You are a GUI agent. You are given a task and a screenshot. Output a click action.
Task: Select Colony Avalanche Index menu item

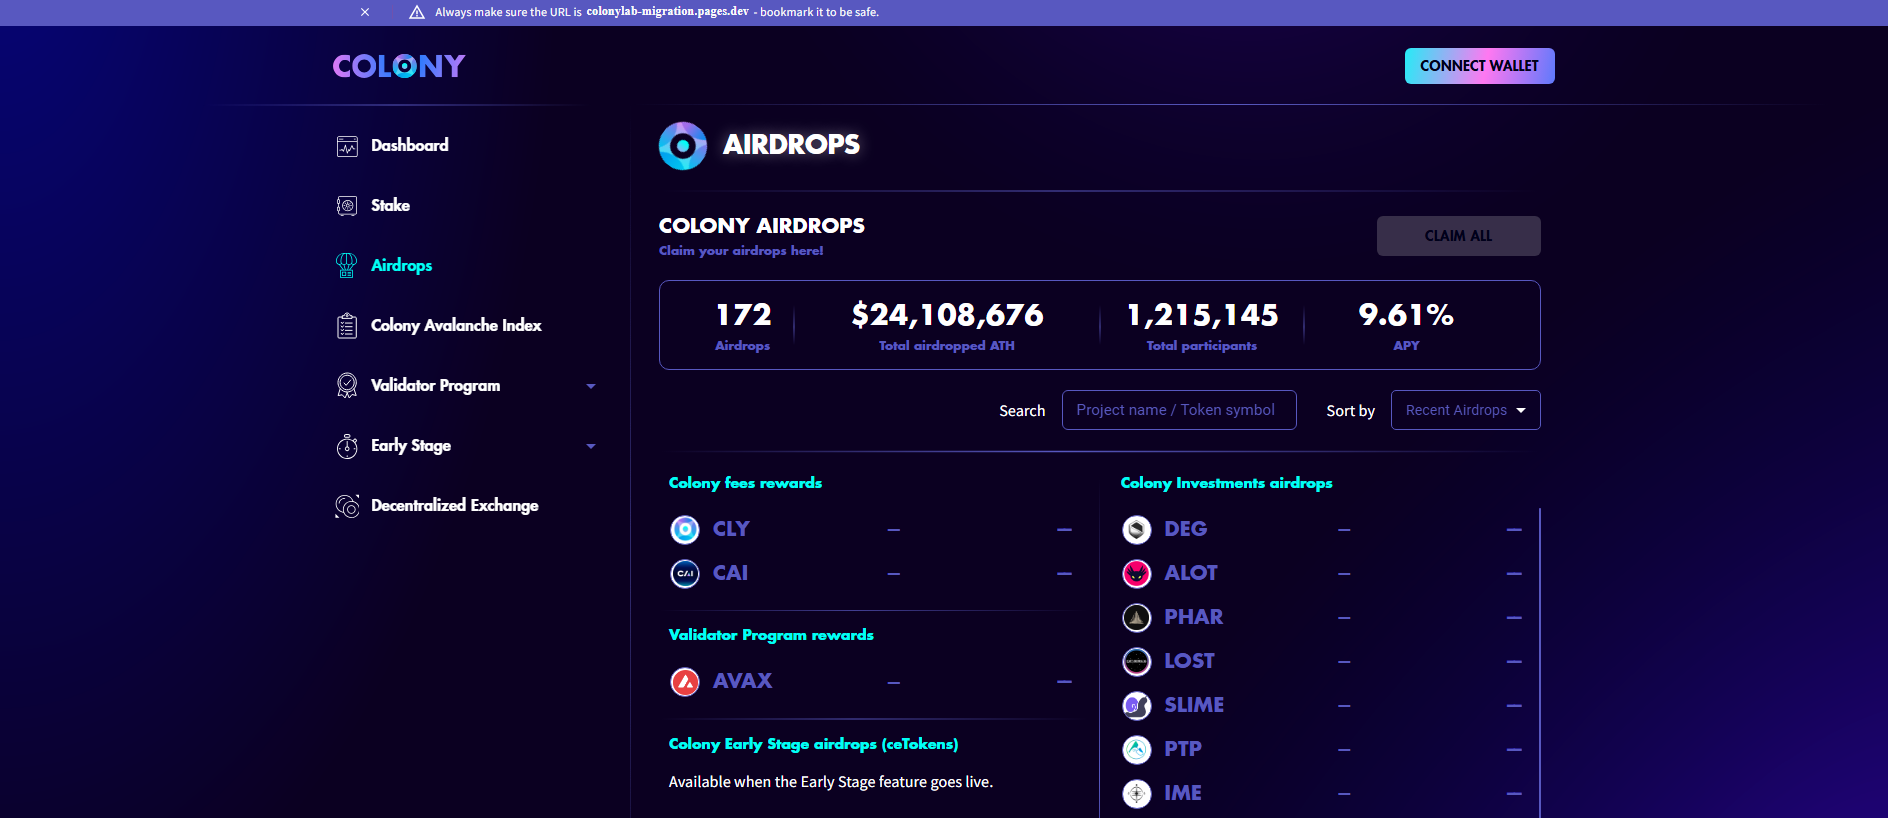[456, 325]
